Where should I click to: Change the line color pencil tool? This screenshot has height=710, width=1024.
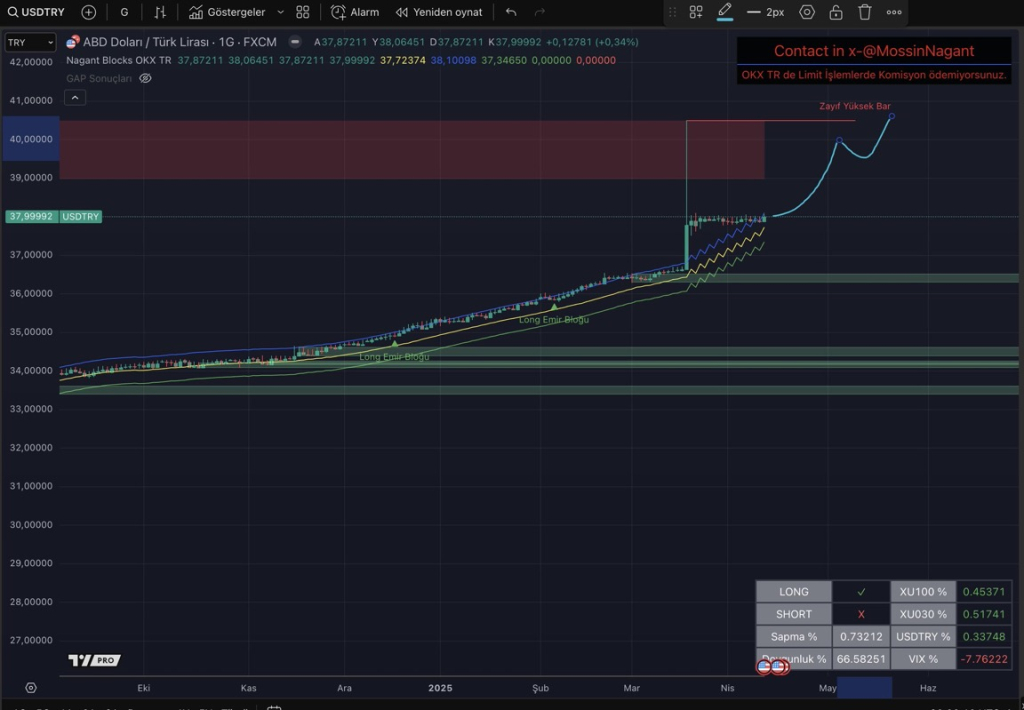coord(724,12)
